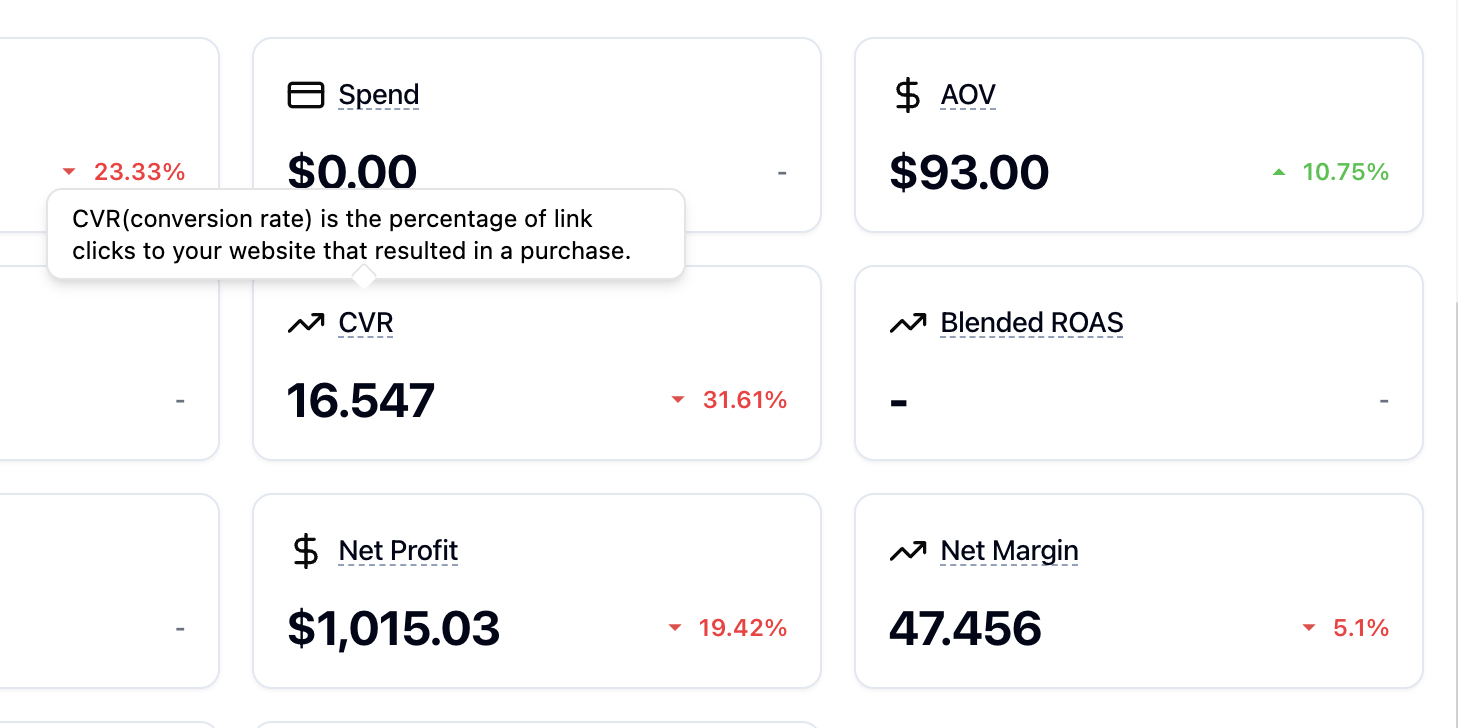Click the CVR conversion rate tooltip text
The height and width of the screenshot is (728, 1458).
click(x=352, y=235)
